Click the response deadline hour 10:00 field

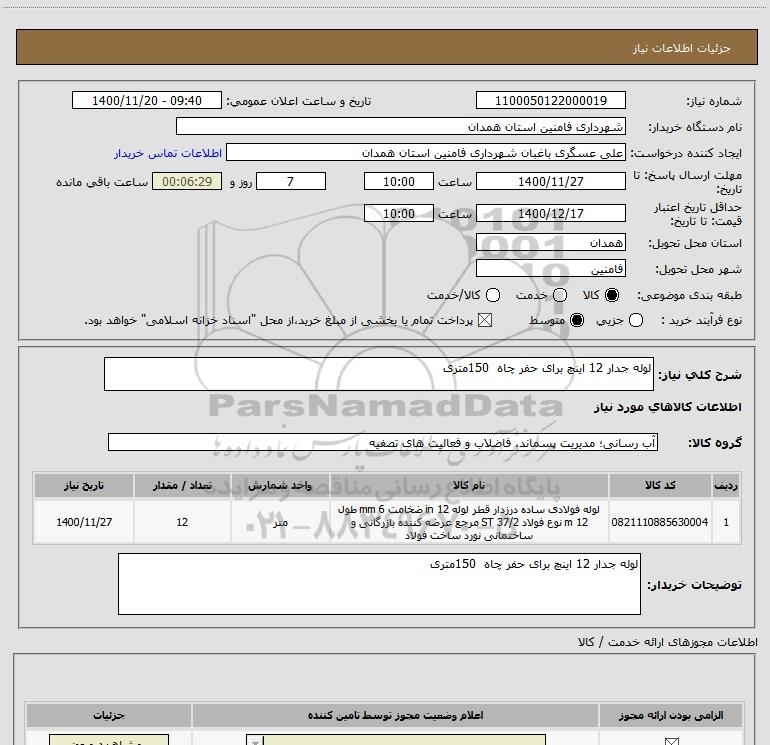pos(399,181)
